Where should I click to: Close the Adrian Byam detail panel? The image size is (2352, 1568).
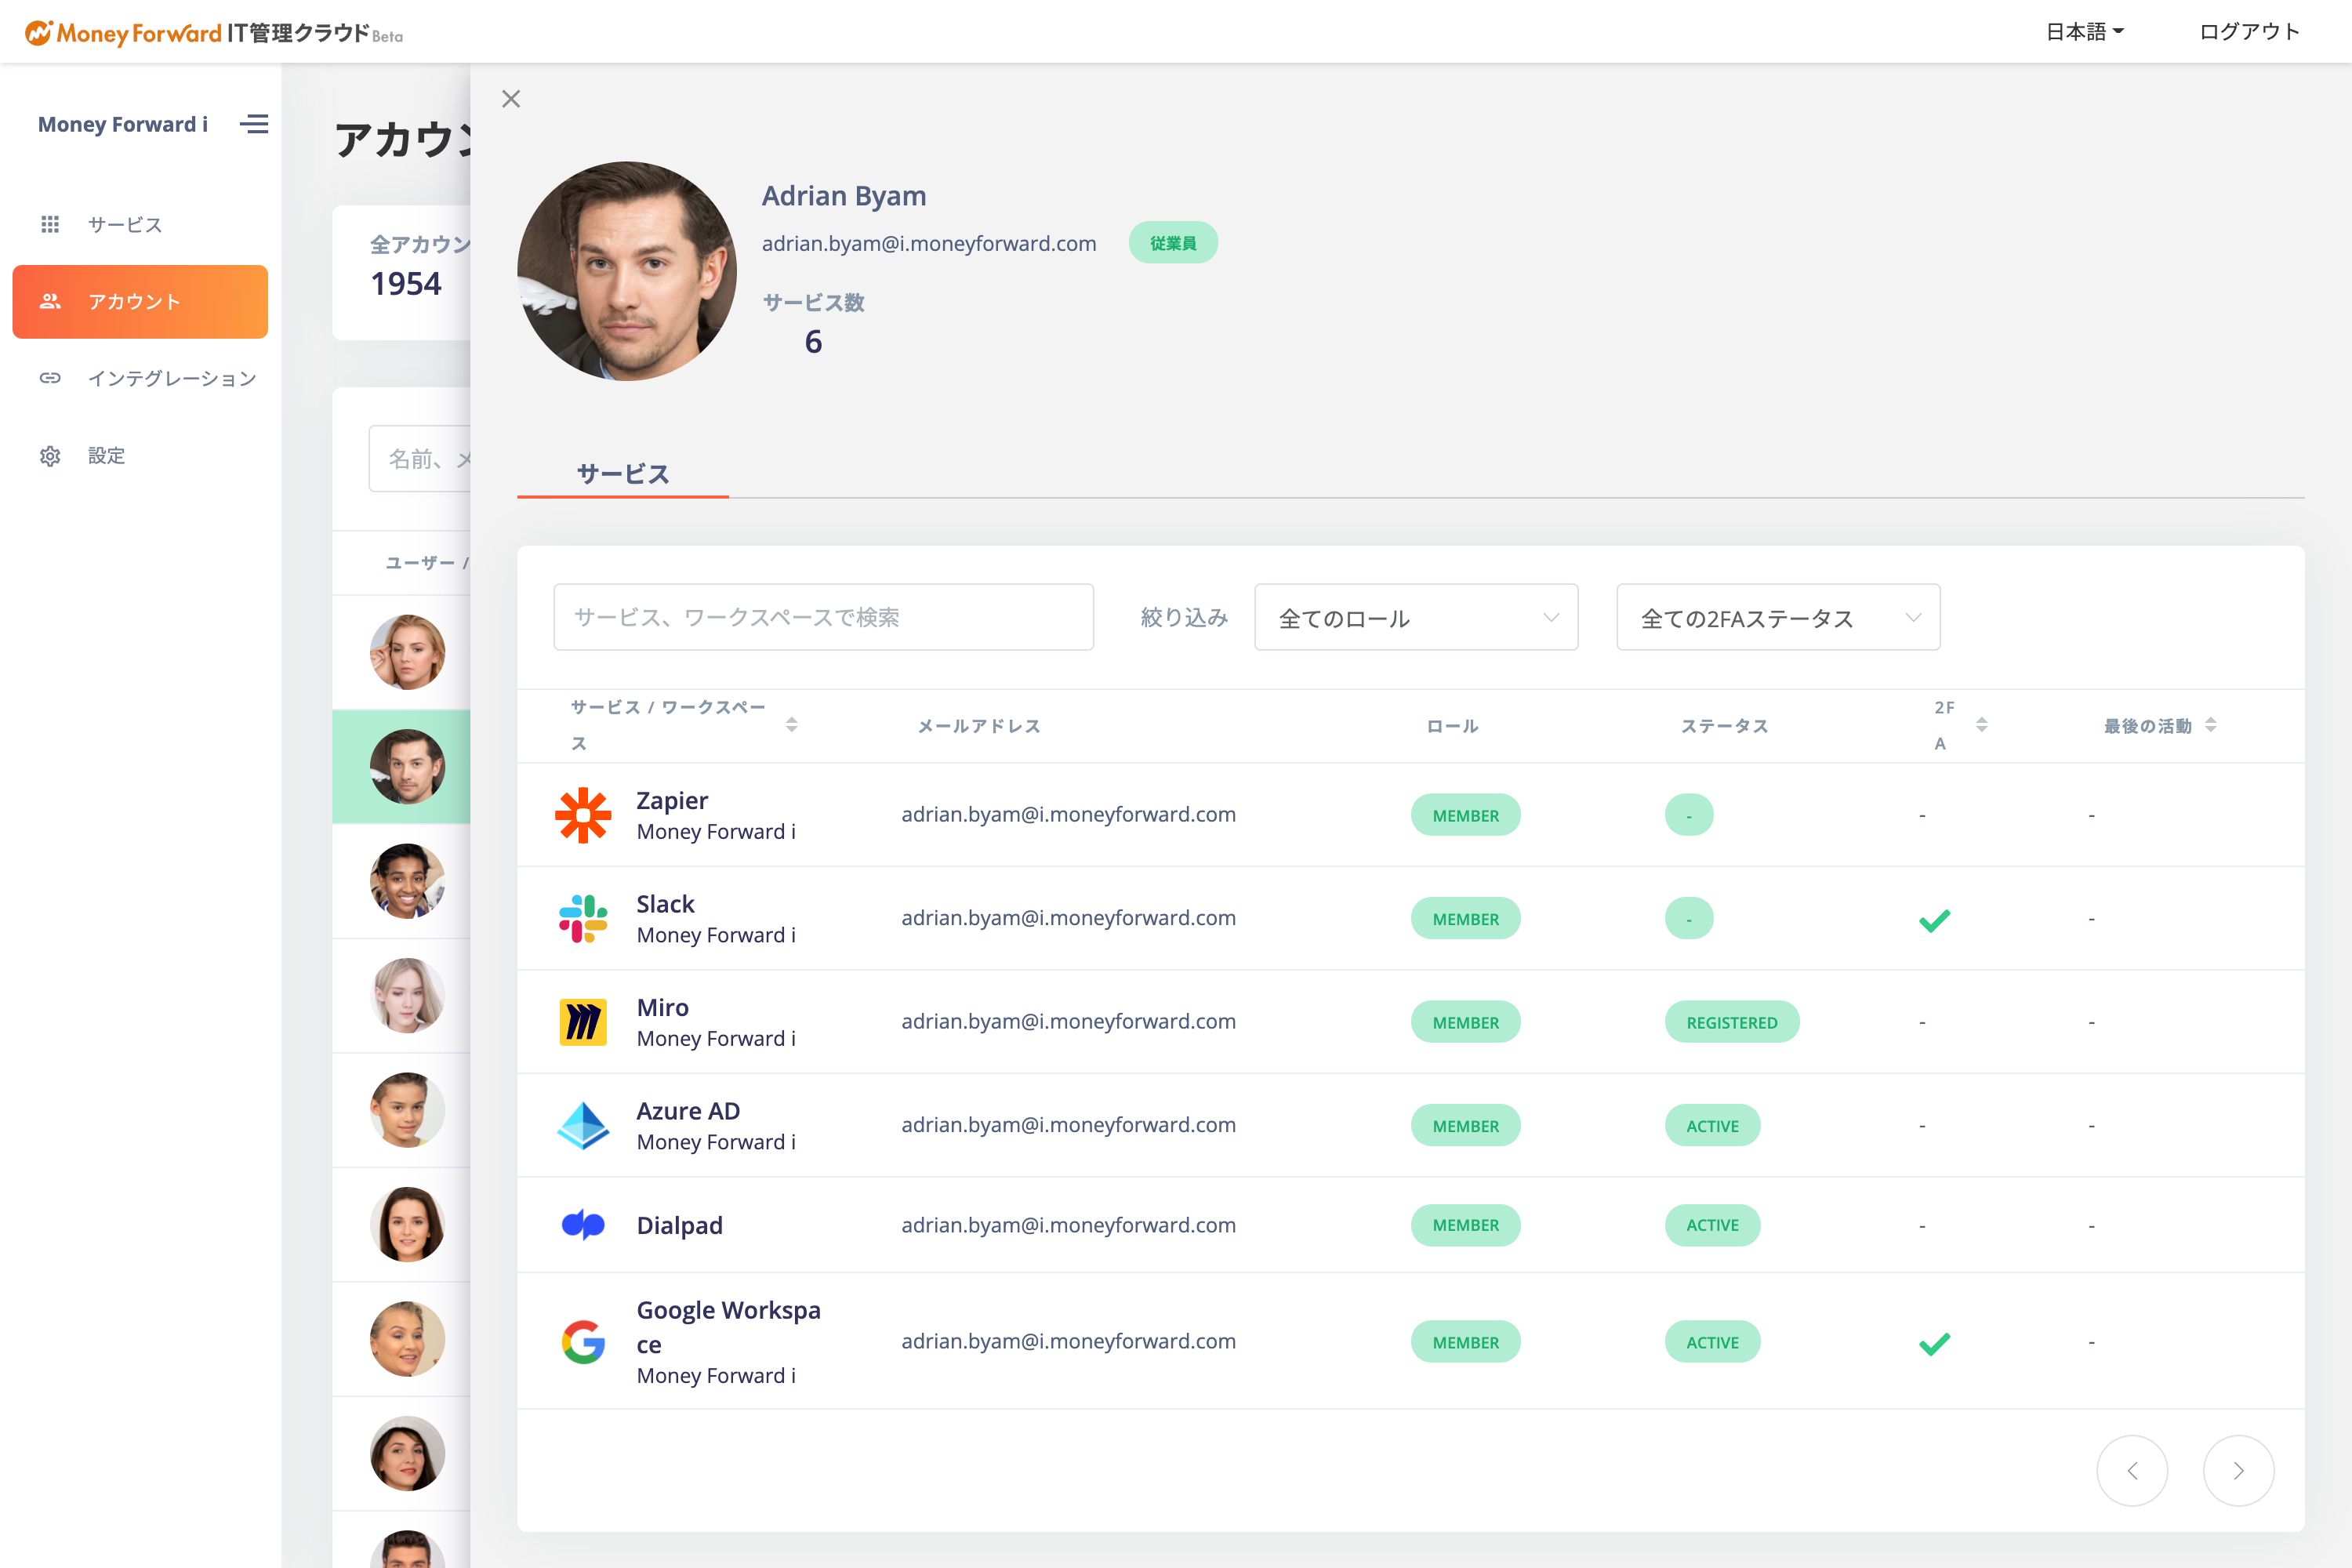click(x=511, y=99)
